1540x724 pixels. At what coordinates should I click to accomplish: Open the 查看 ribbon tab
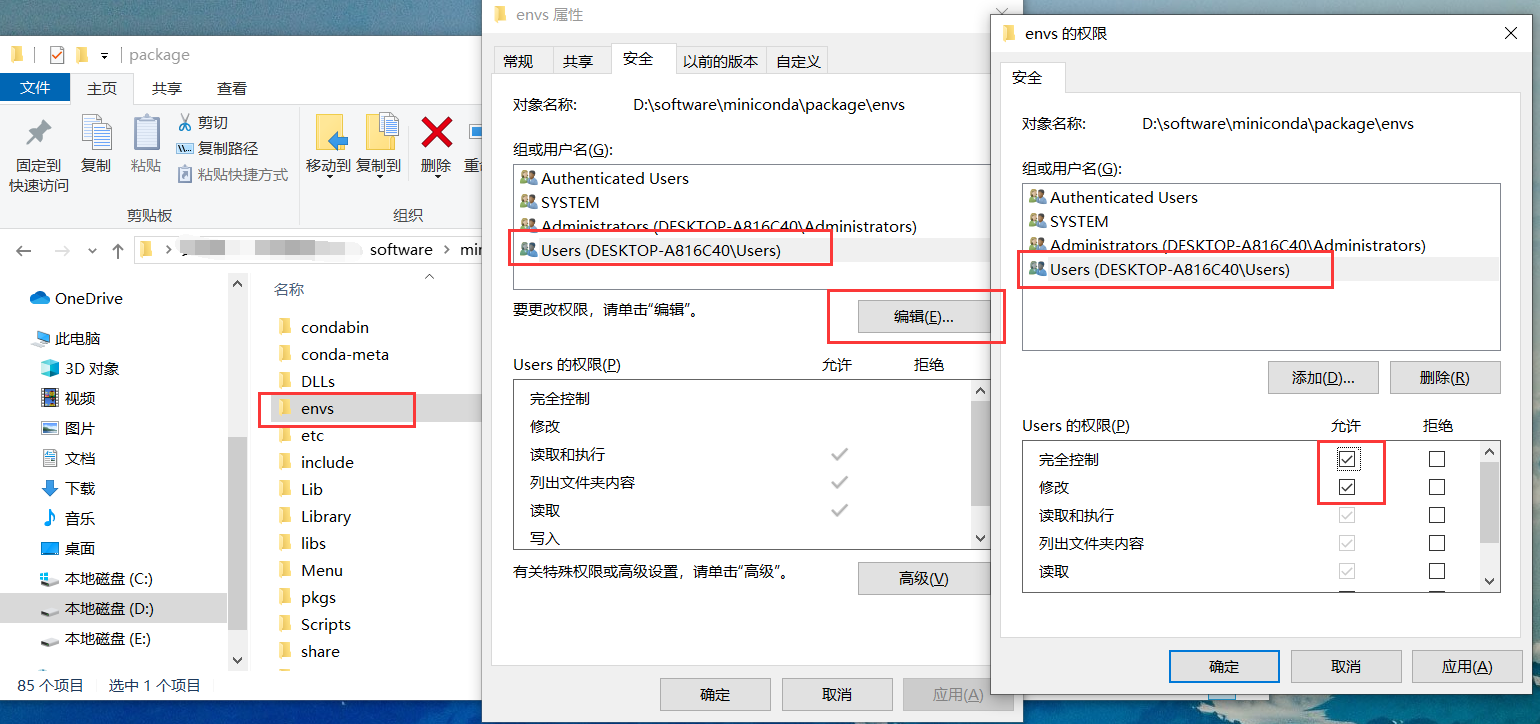[x=232, y=88]
